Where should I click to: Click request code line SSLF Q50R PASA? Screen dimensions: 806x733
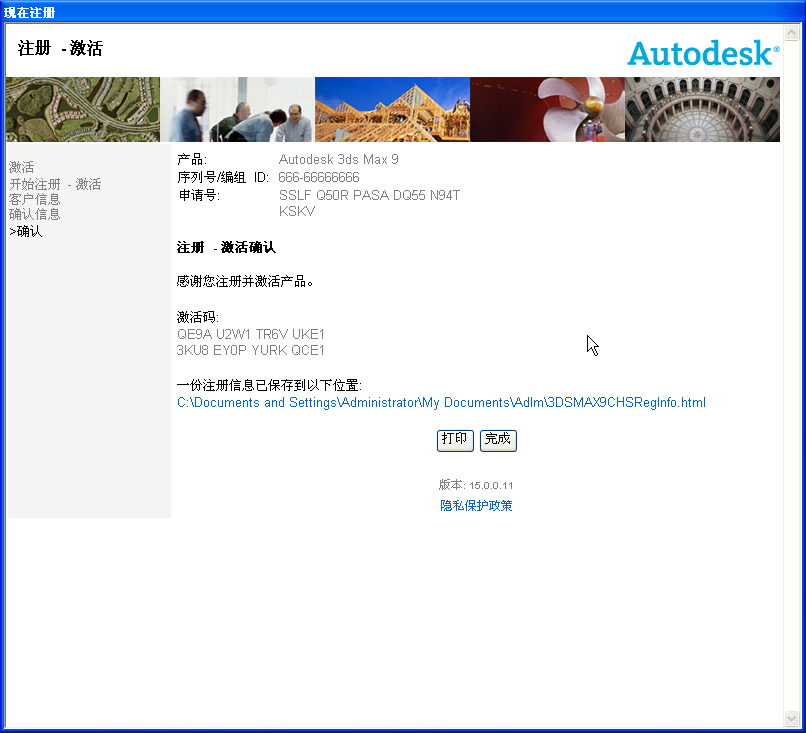[x=369, y=195]
